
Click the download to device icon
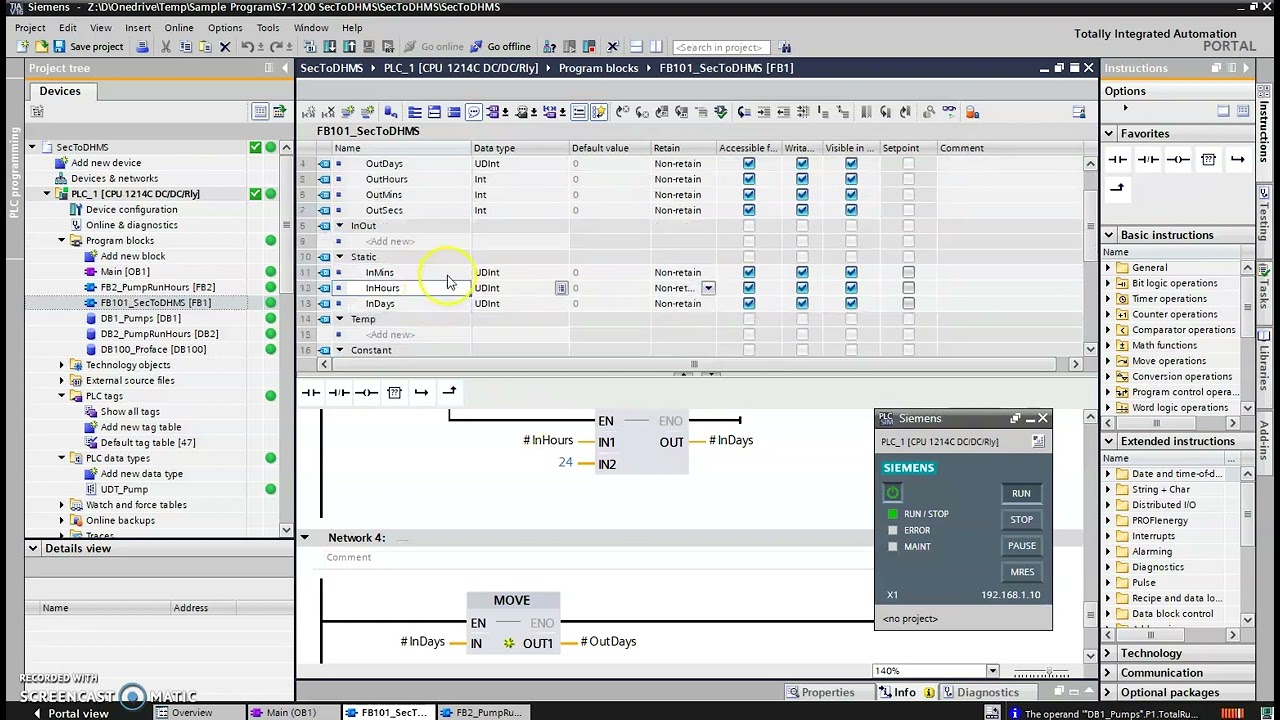[x=330, y=47]
